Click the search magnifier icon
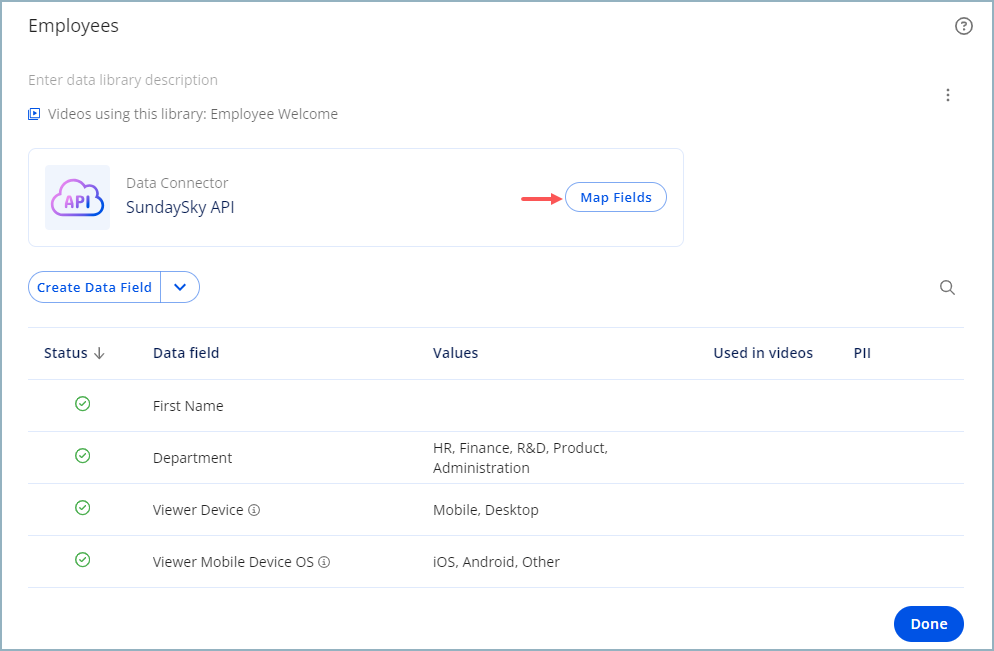Screen dimensions: 994x651 point(947,288)
